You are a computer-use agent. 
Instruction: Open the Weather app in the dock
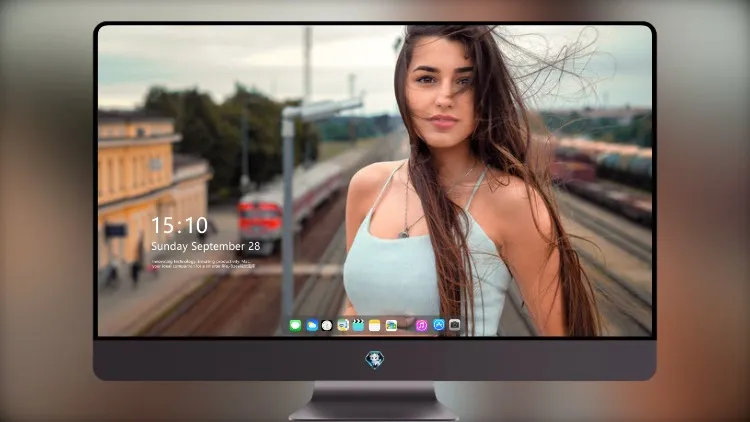(x=311, y=325)
